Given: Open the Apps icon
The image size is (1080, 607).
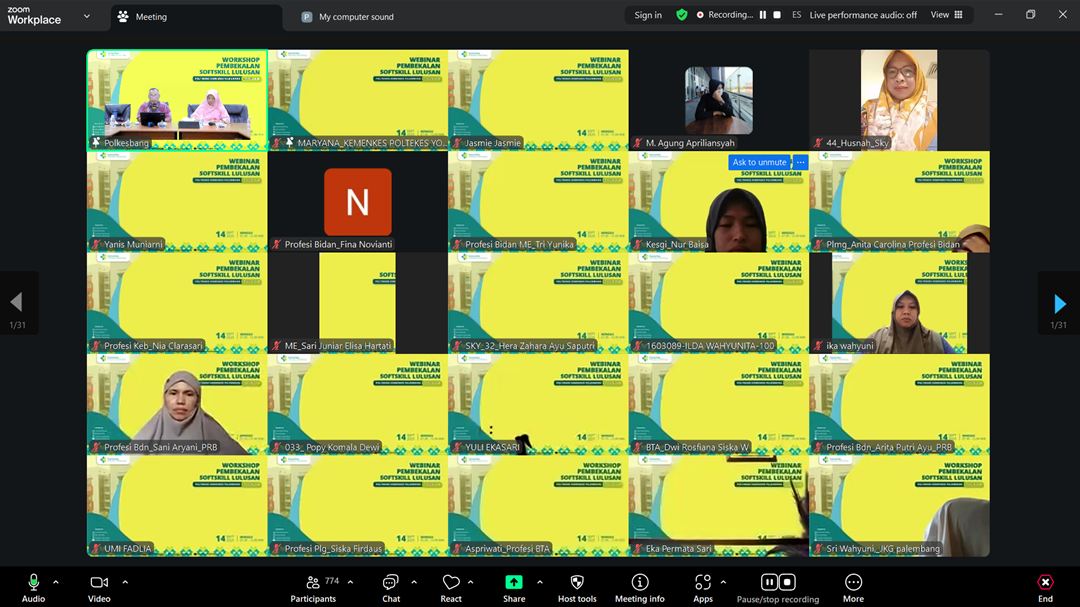Looking at the screenshot, I should tap(703, 583).
